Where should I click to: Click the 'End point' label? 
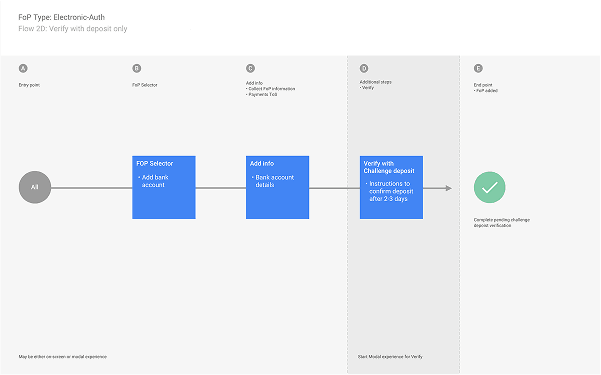point(483,85)
